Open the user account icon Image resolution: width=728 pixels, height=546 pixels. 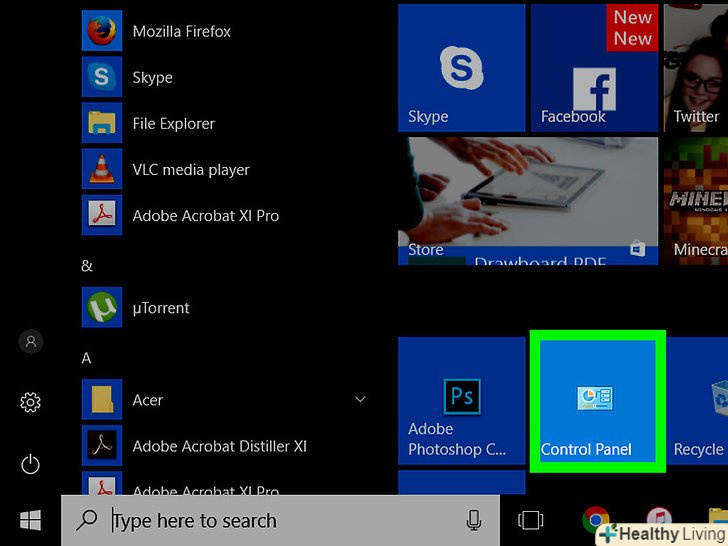pyautogui.click(x=31, y=342)
